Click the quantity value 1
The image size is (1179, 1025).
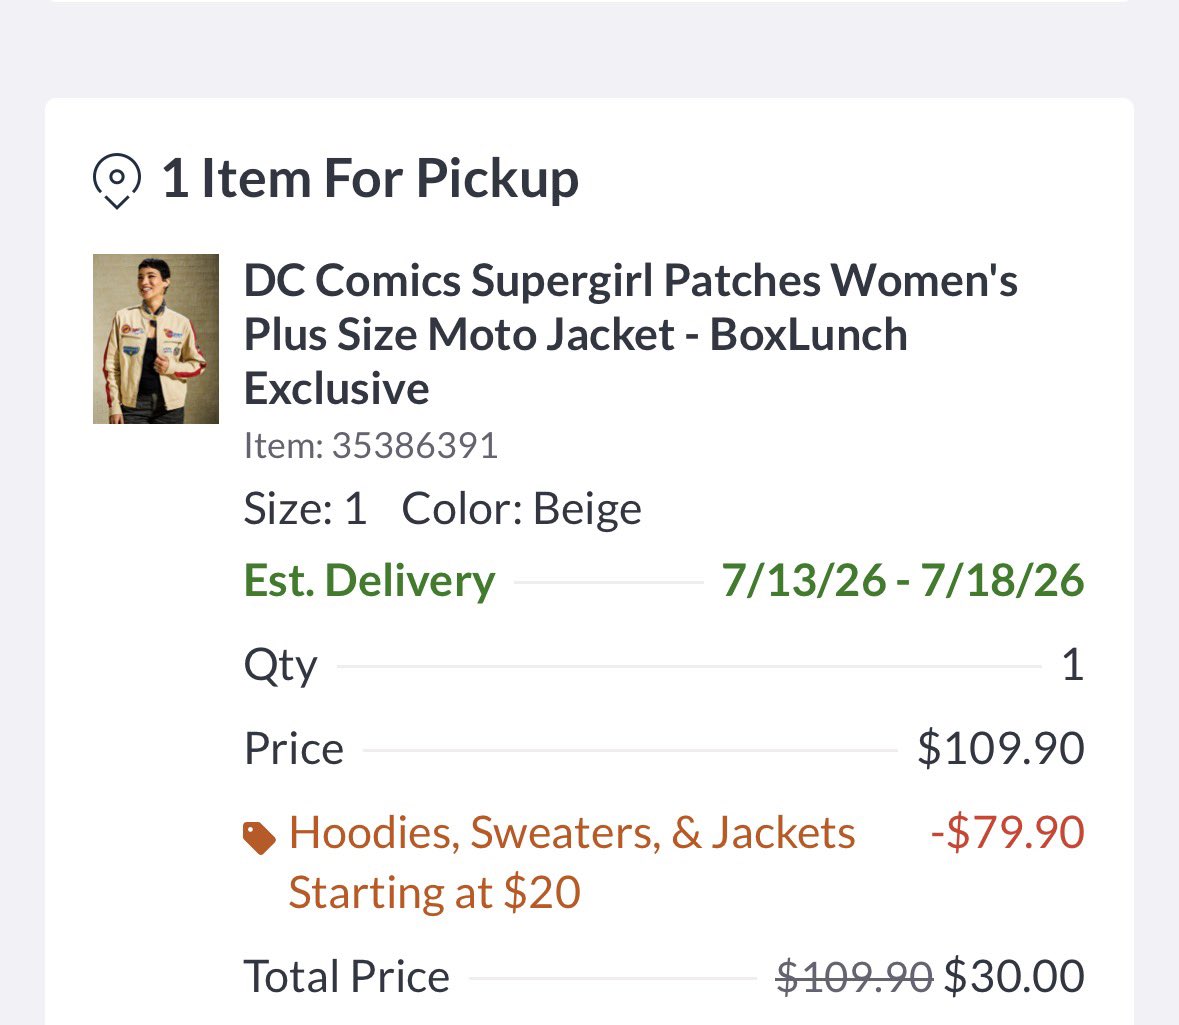coord(1072,666)
